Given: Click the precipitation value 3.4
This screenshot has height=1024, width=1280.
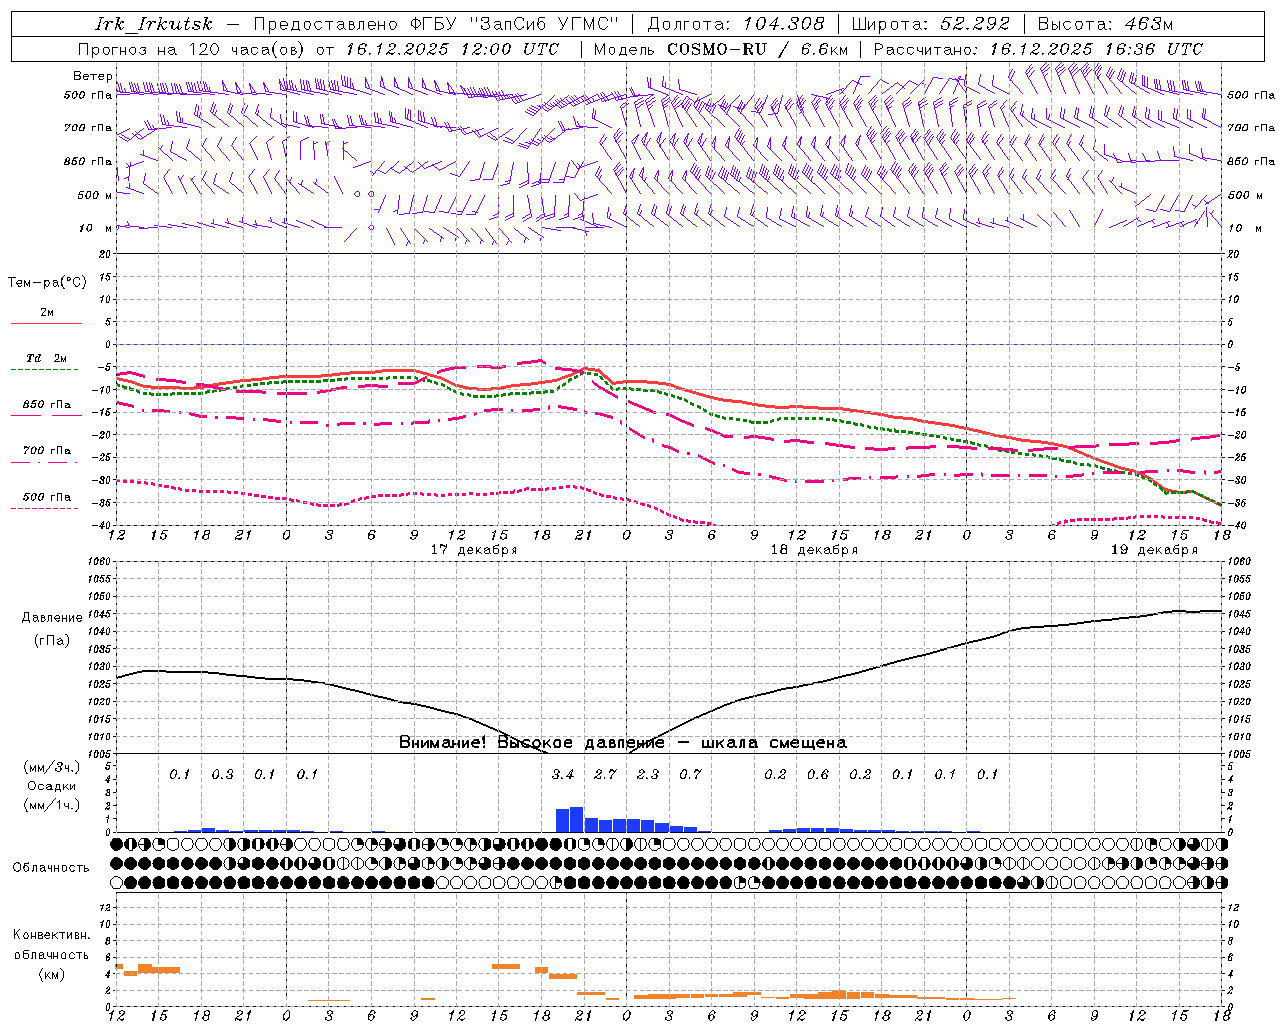Looking at the screenshot, I should tap(563, 774).
